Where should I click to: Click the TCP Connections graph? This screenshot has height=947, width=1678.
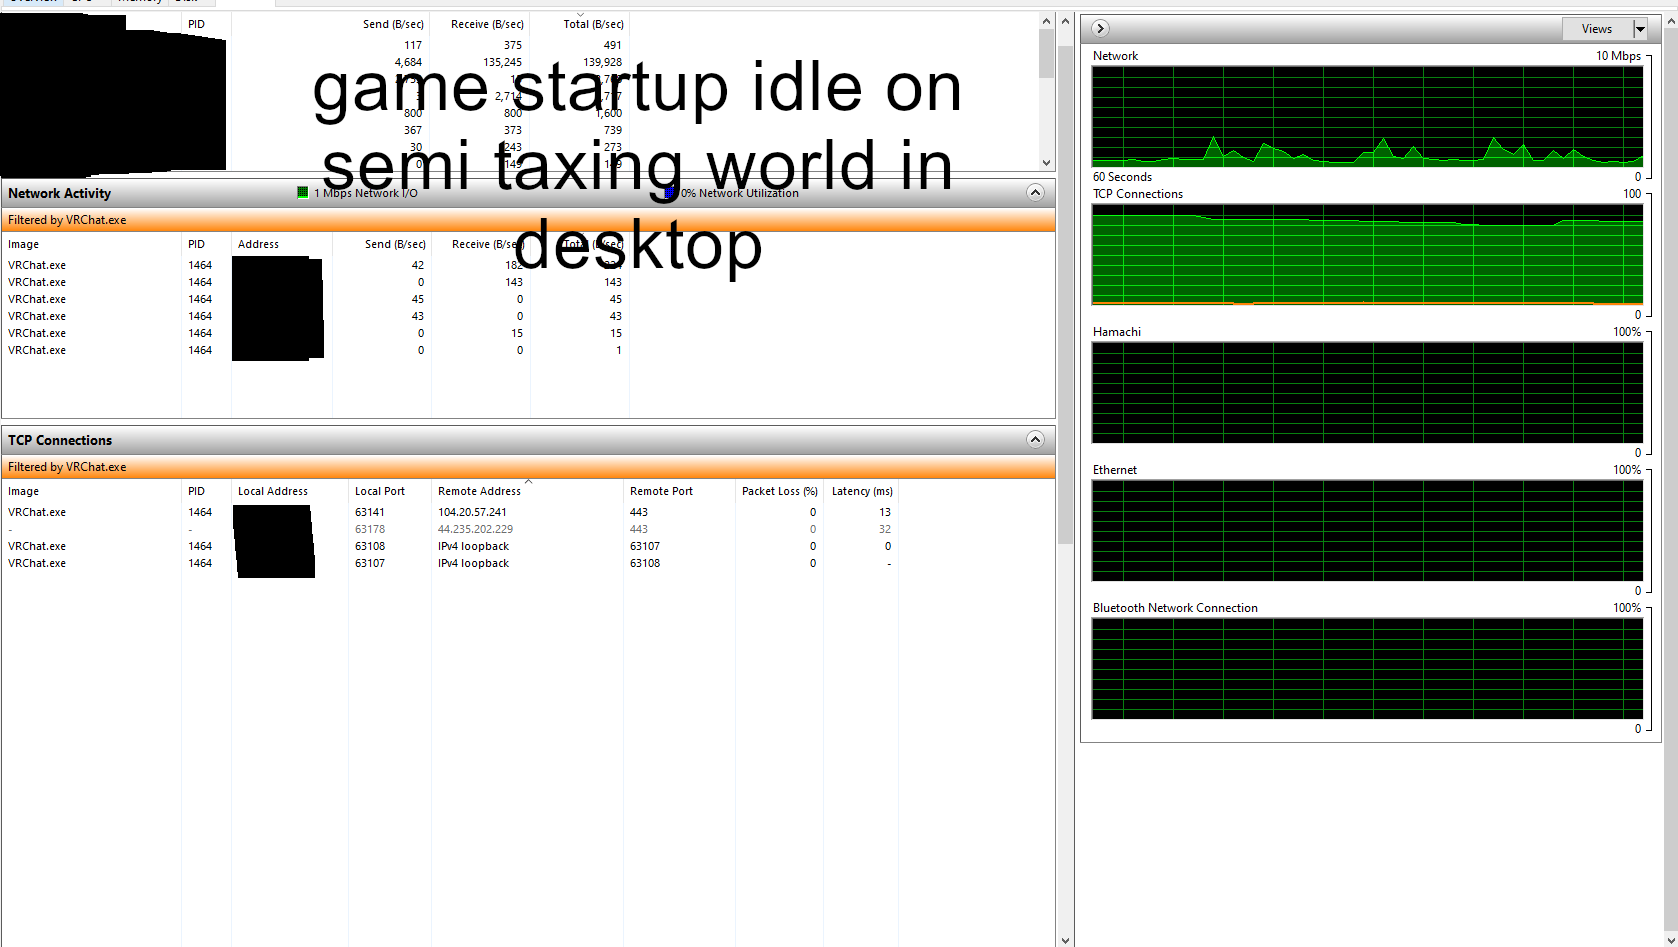coord(1367,254)
